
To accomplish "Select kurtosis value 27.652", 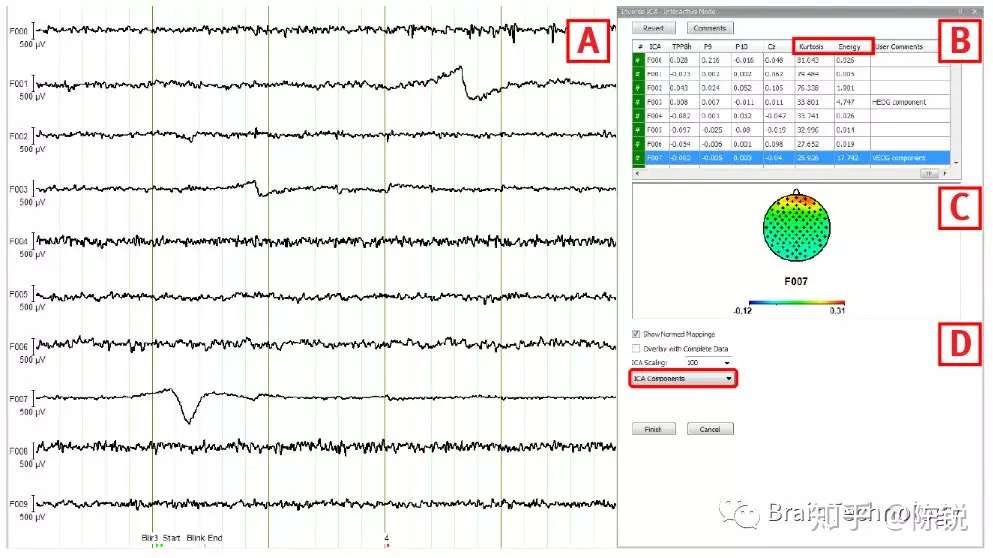I will click(x=808, y=144).
